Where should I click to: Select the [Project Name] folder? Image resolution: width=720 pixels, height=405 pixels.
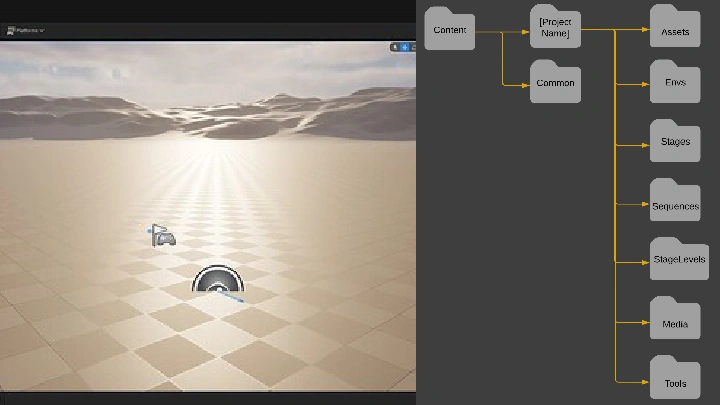[x=554, y=29]
